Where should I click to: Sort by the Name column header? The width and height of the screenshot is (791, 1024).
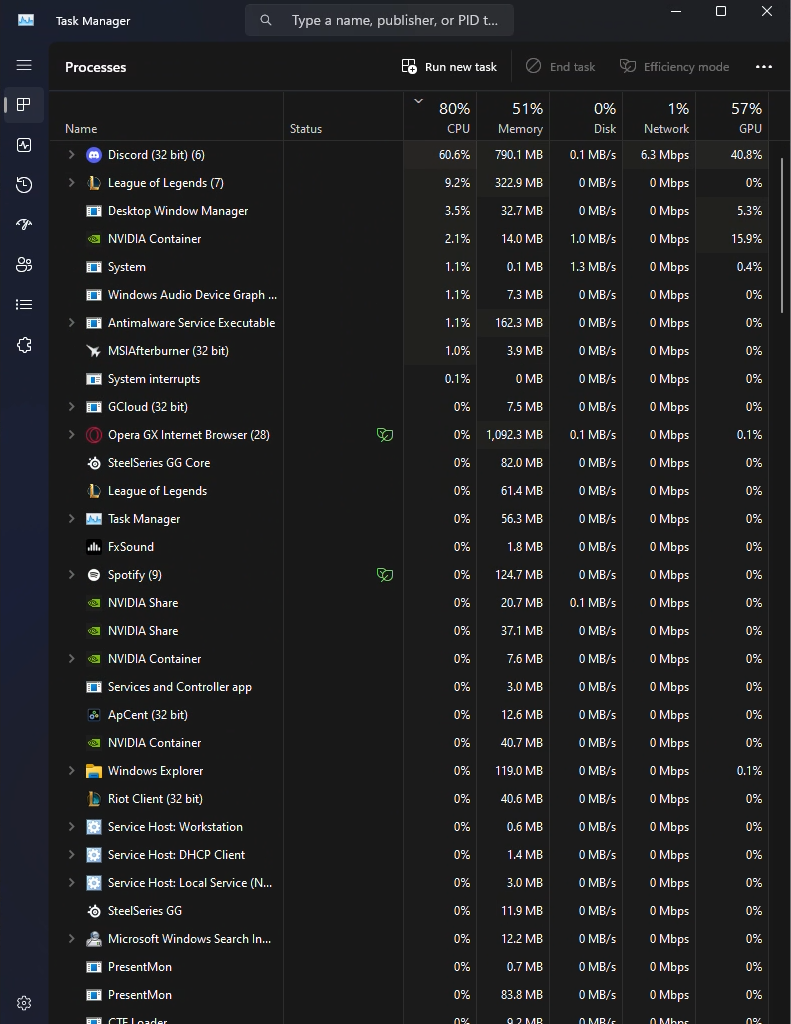167,116
